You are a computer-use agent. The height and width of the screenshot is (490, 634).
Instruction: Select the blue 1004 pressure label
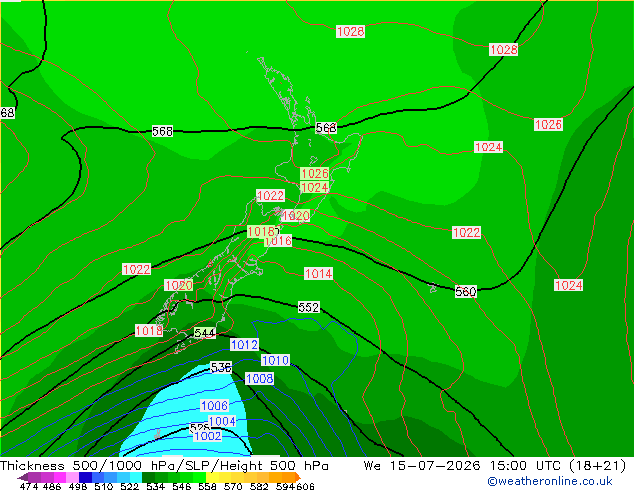tap(222, 421)
